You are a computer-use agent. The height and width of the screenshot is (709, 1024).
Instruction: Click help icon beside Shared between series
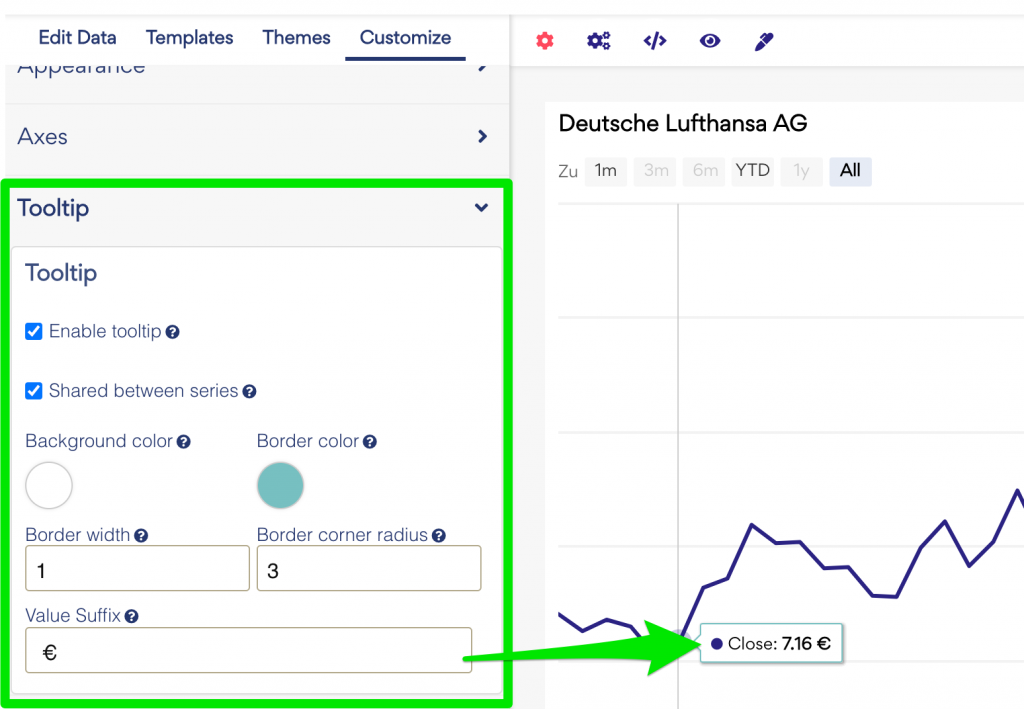pyautogui.click(x=249, y=392)
